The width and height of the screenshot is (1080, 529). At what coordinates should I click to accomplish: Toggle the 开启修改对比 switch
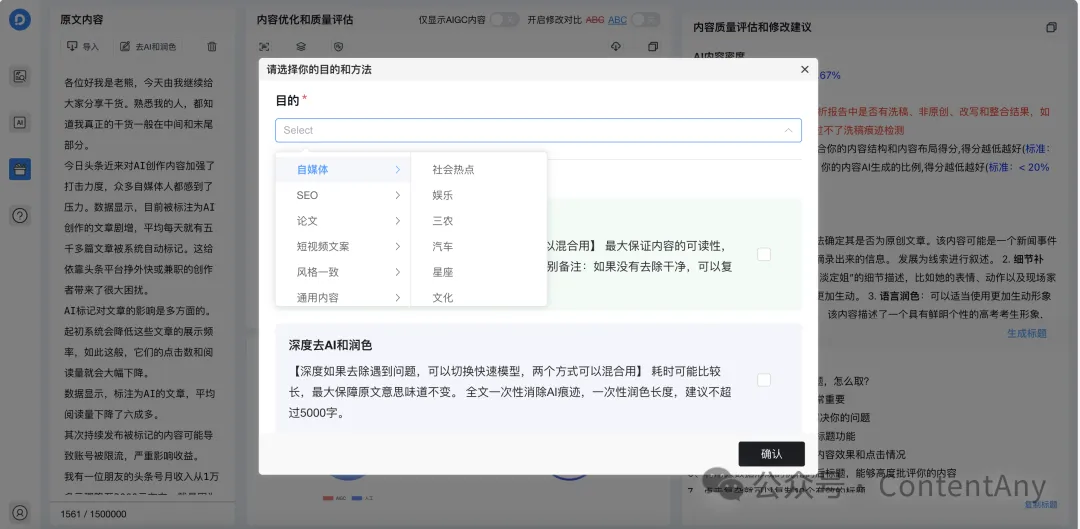coord(645,19)
